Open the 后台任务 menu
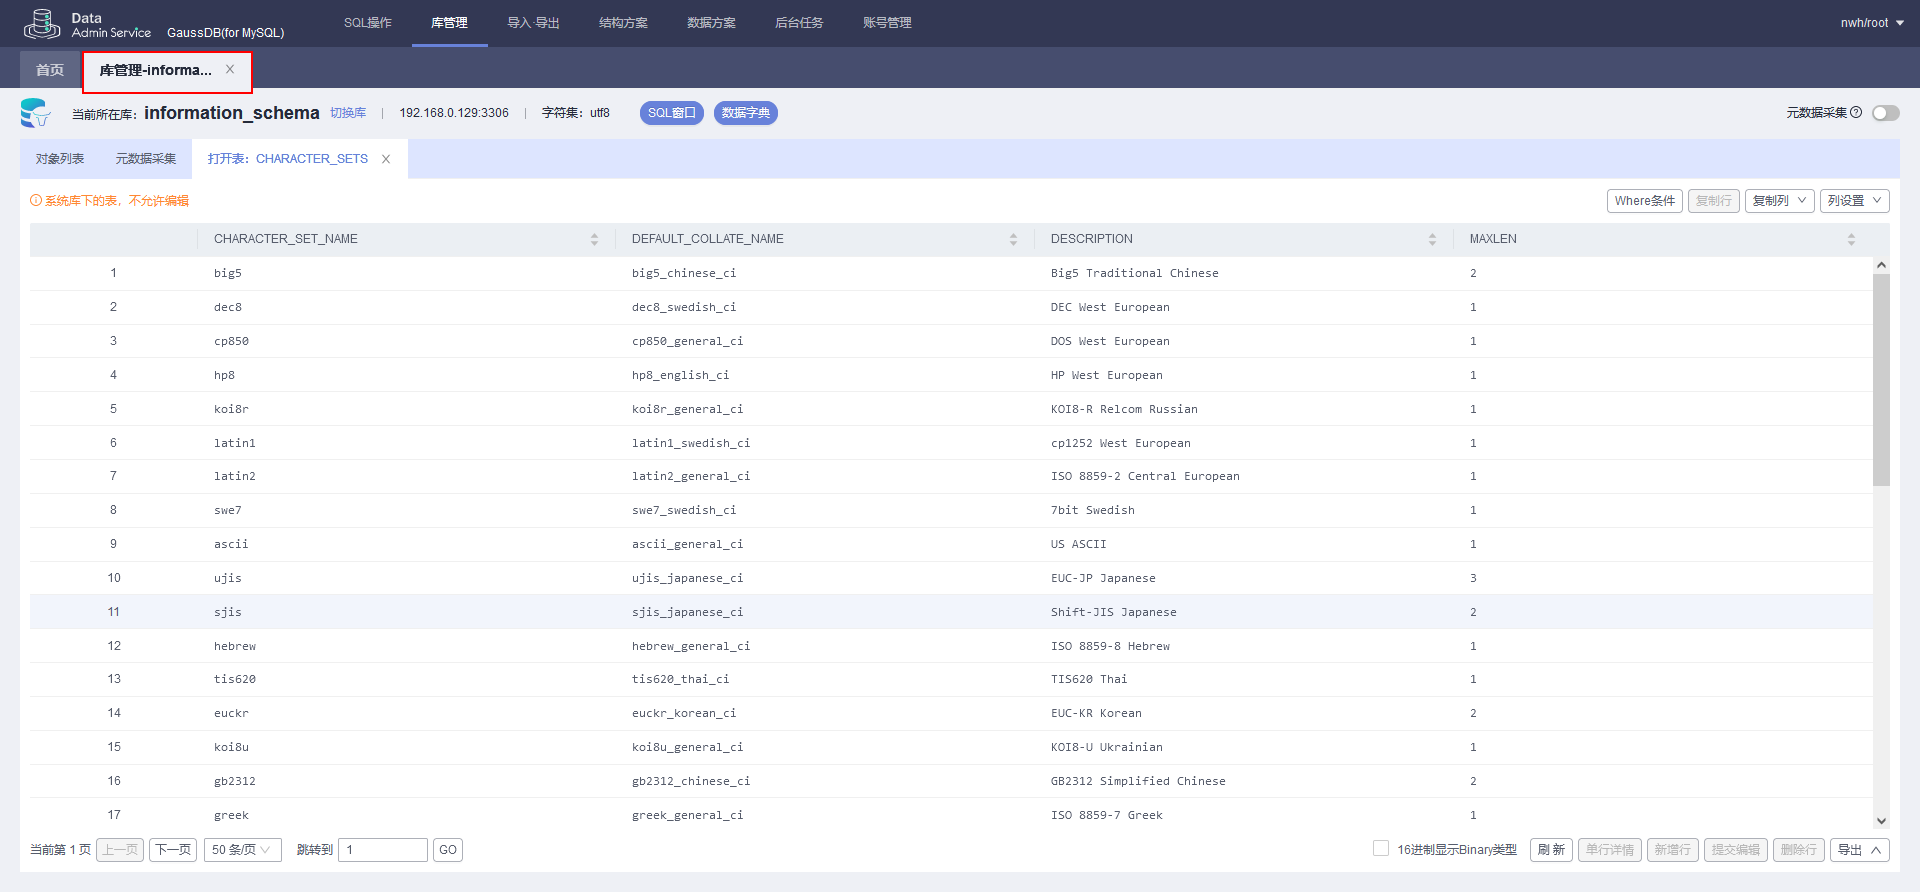The image size is (1920, 892). click(x=799, y=23)
